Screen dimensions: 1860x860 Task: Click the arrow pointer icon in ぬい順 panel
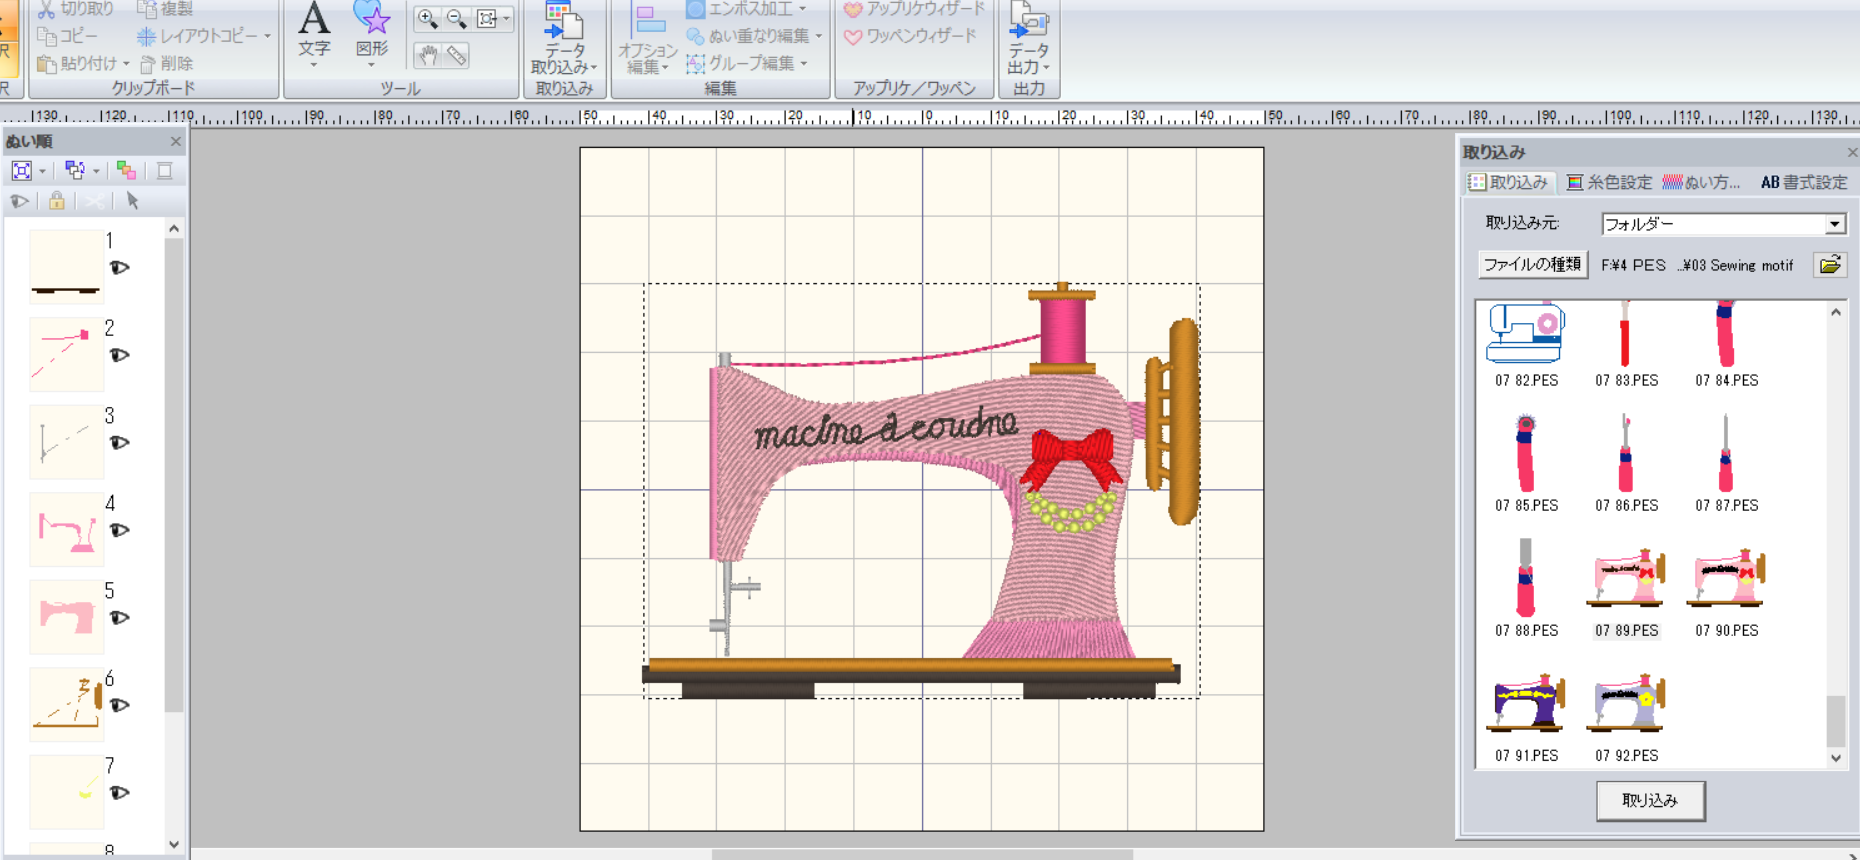point(132,201)
